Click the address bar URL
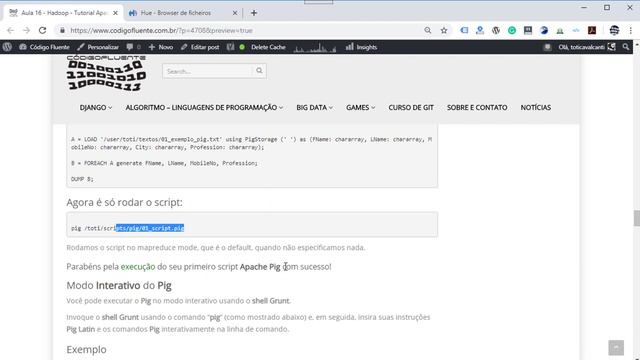 [x=161, y=30]
